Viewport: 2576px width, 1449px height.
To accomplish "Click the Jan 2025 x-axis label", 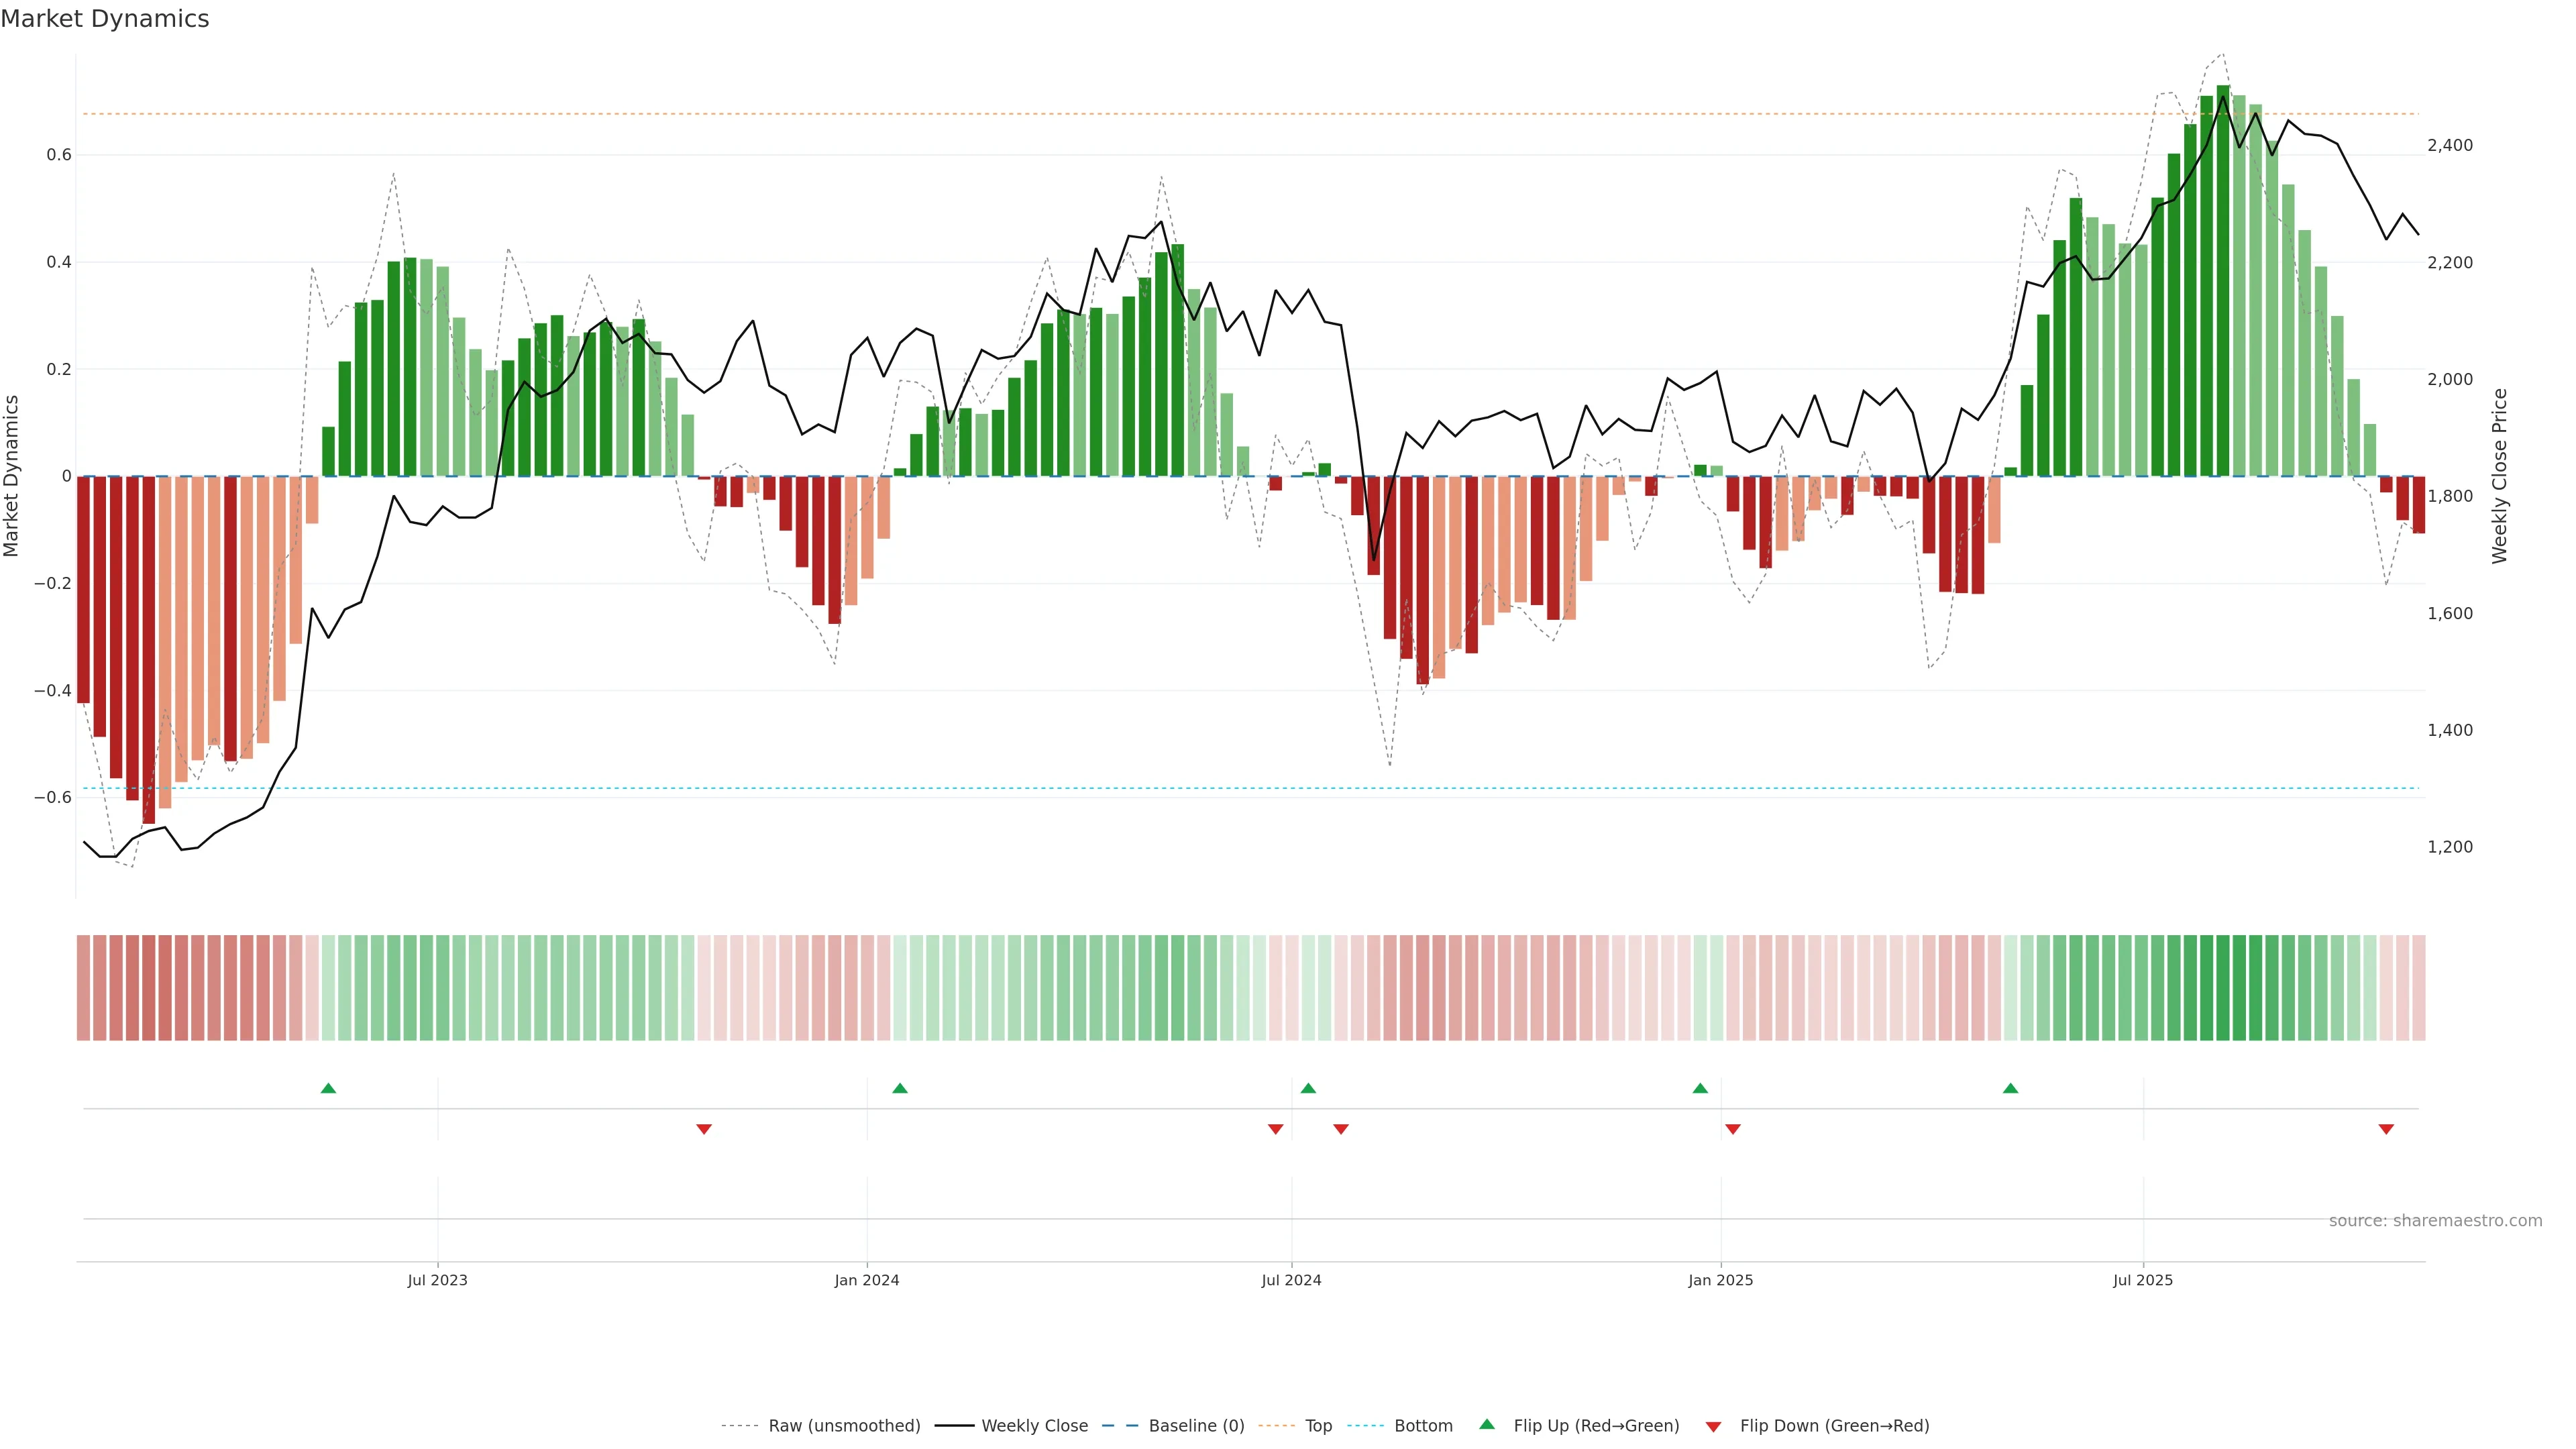I will pyautogui.click(x=1720, y=1280).
